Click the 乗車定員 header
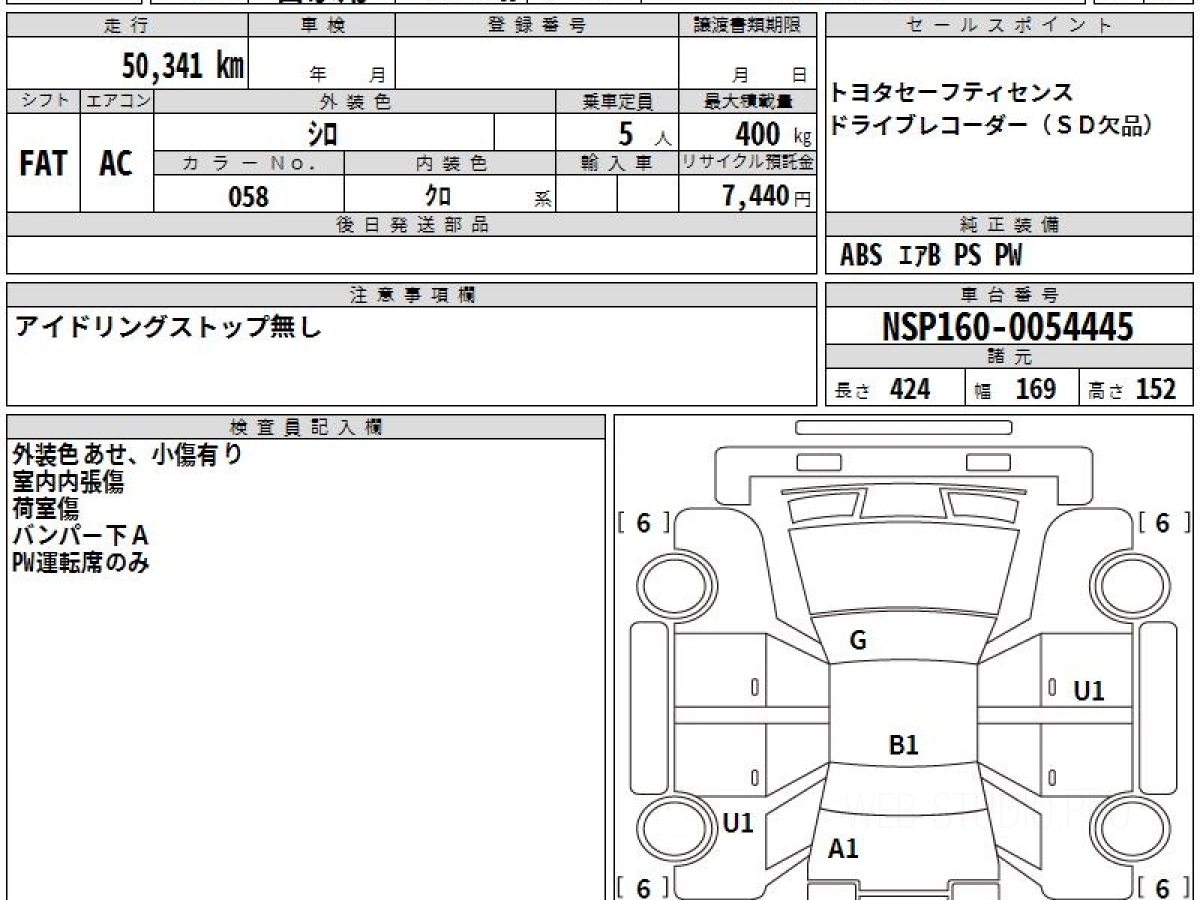The height and width of the screenshot is (900, 1200). click(x=617, y=101)
